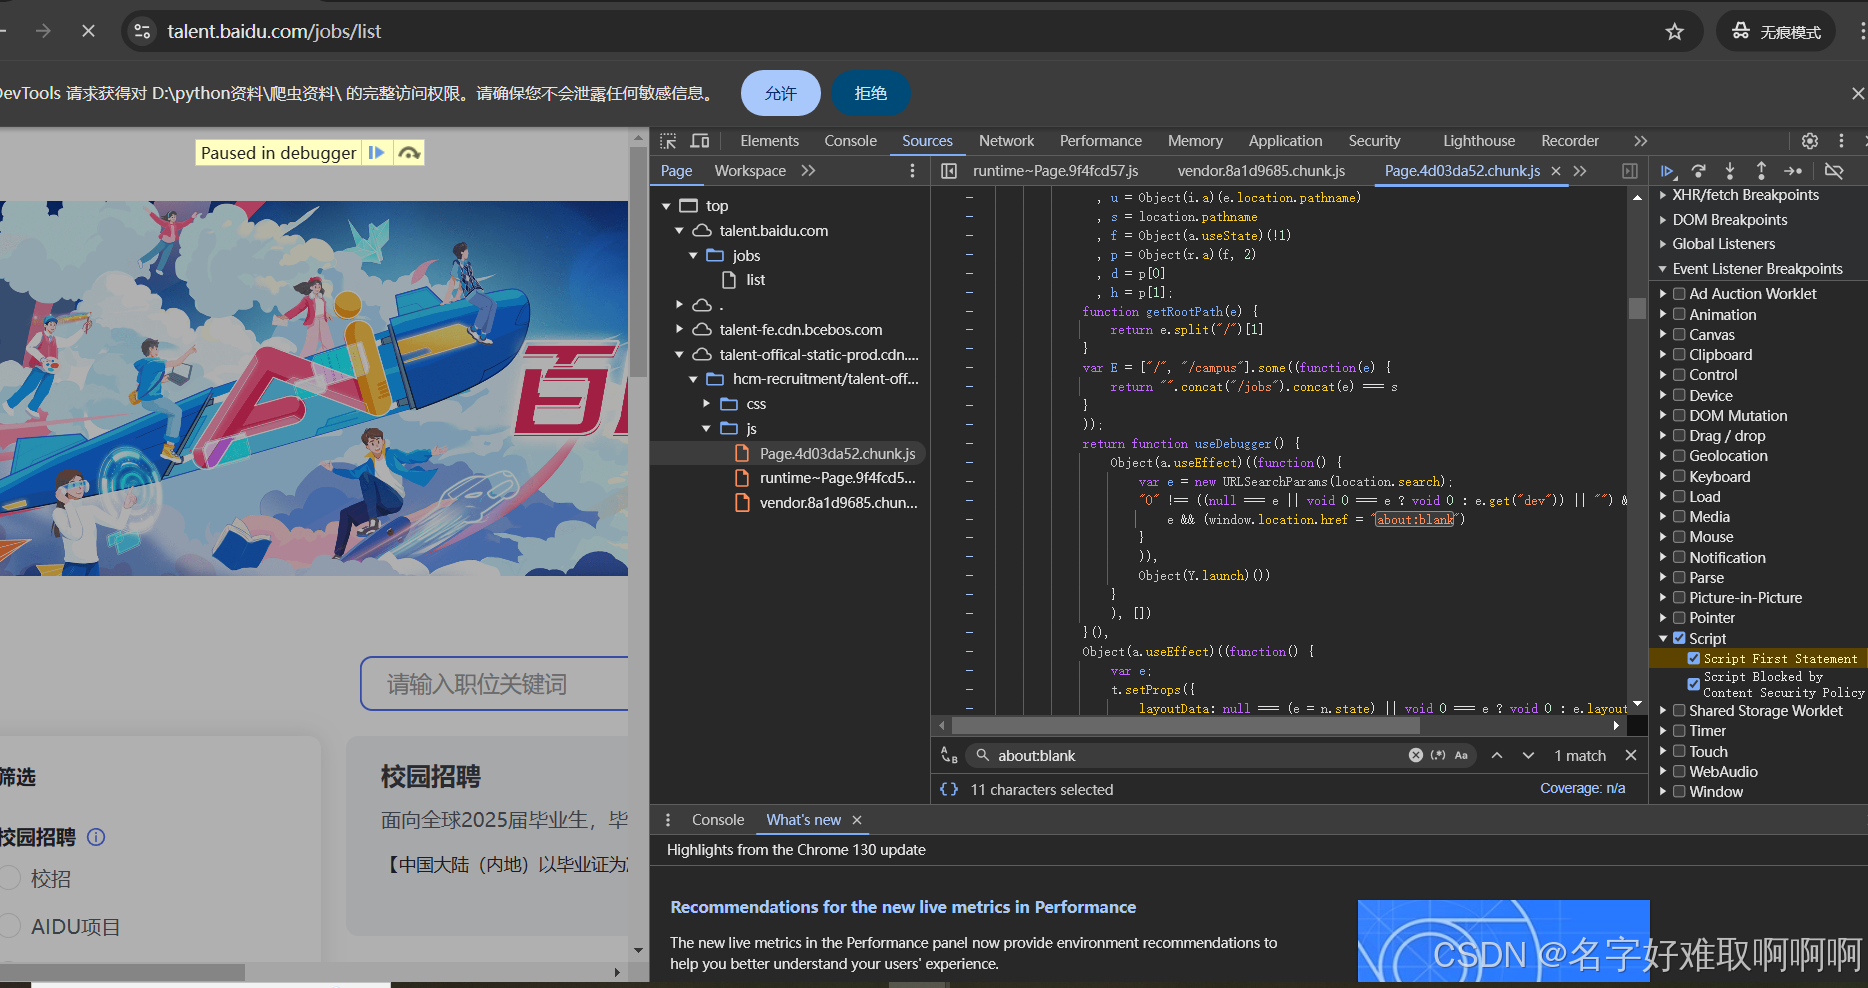The height and width of the screenshot is (988, 1868).
Task: Open DevTools customize menu (three dots)
Action: pos(1841,141)
